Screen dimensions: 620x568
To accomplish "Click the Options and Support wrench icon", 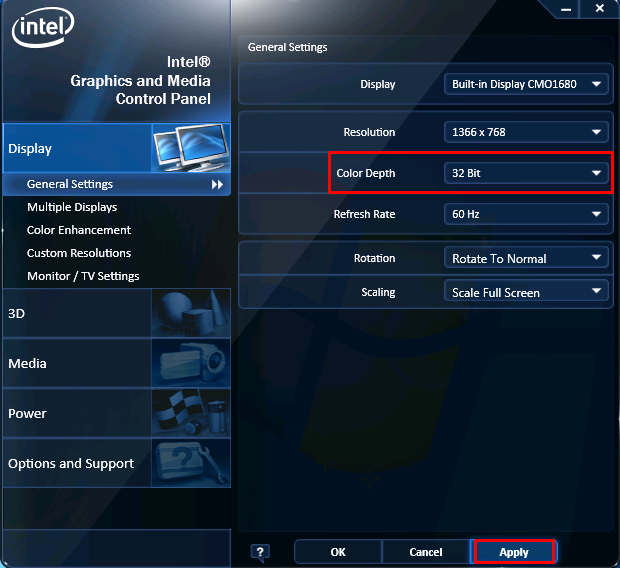I will tap(191, 463).
